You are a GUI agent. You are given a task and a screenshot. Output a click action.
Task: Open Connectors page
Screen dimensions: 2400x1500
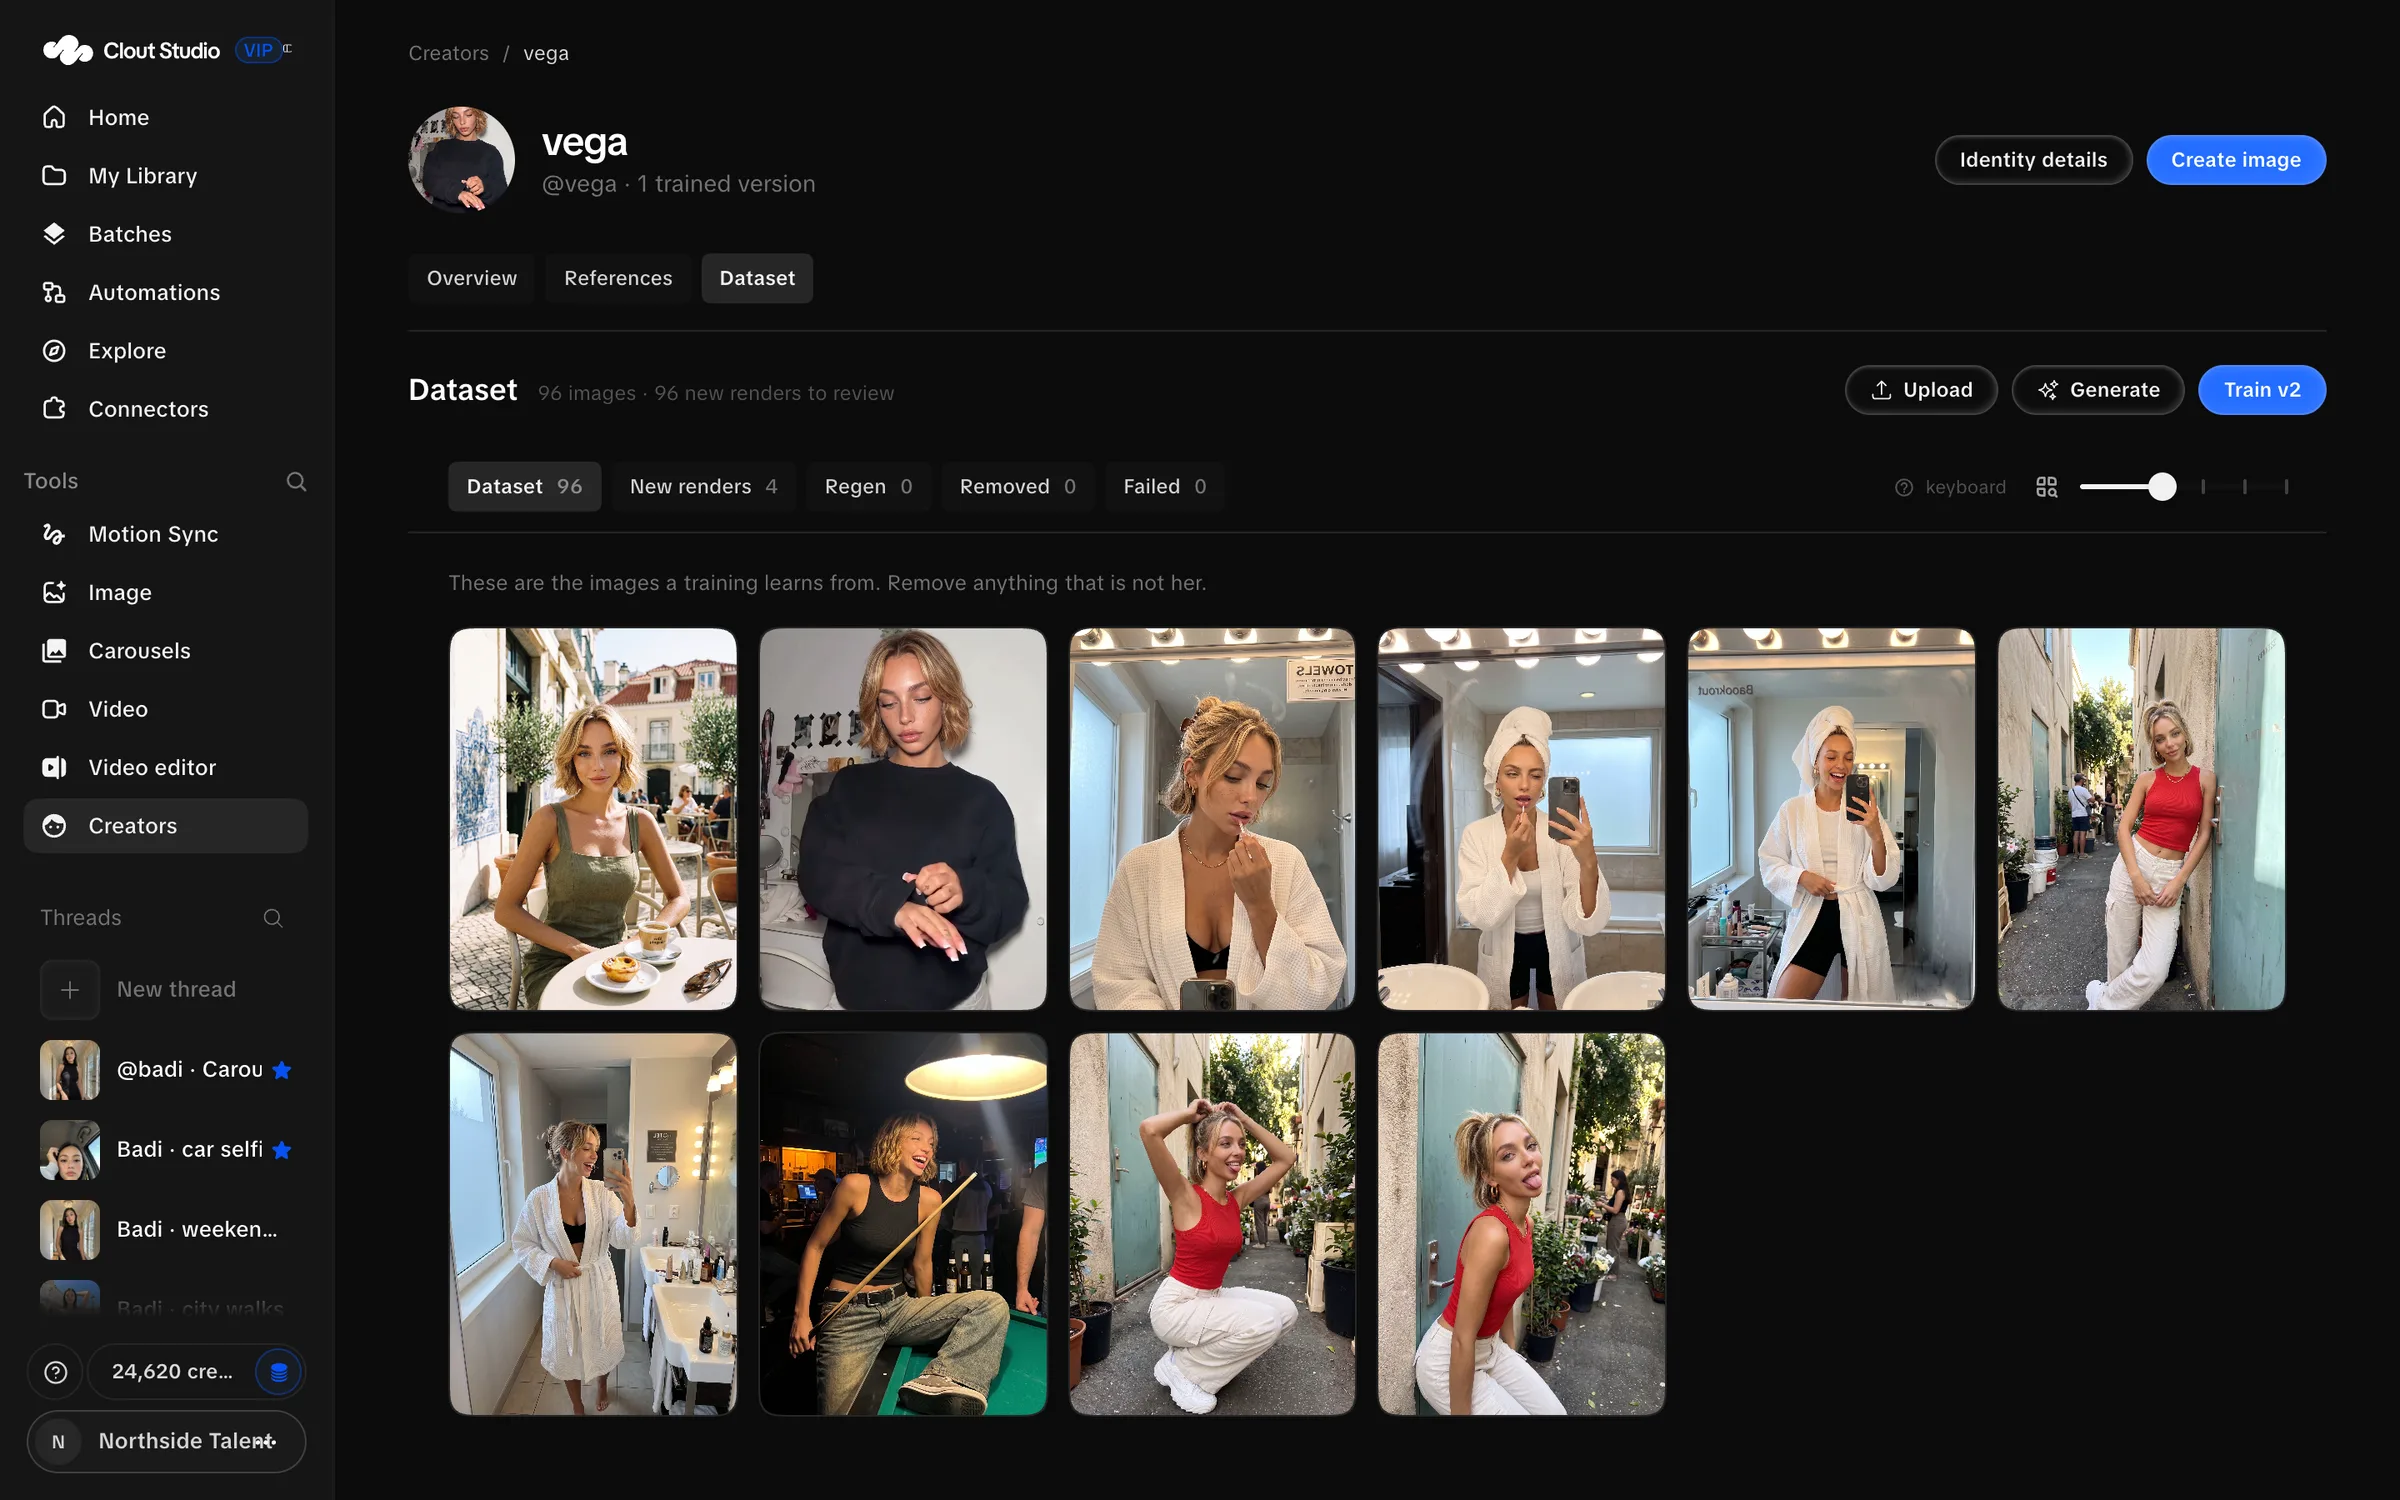[165, 409]
